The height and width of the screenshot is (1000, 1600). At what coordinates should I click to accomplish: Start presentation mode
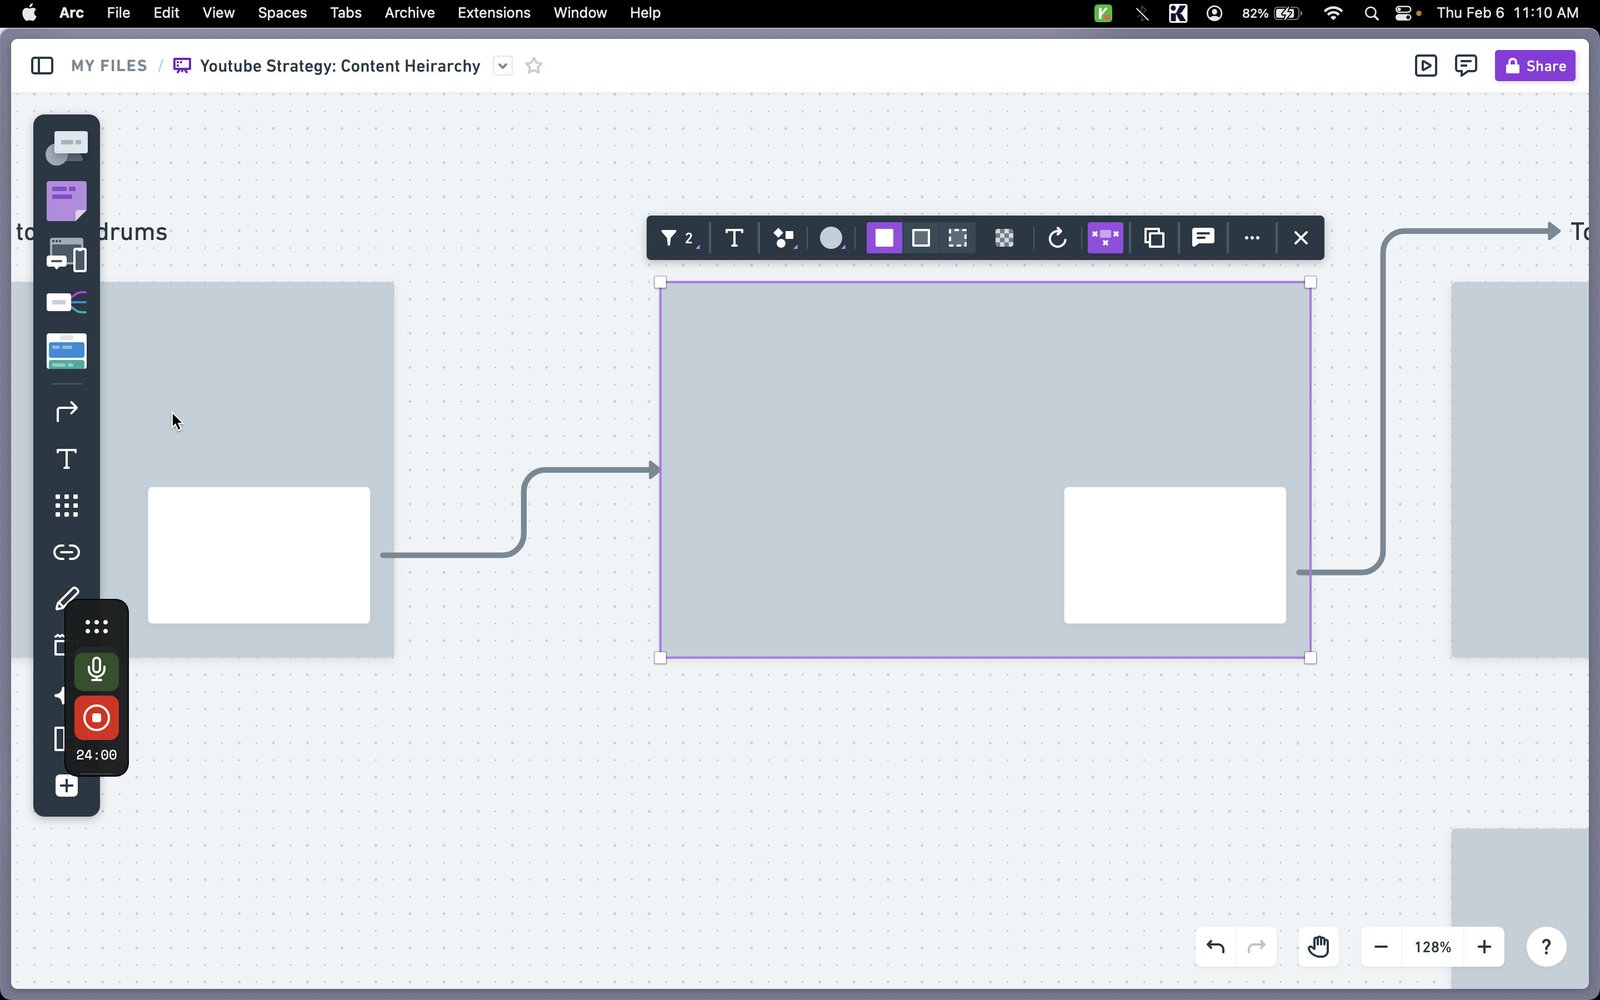click(x=1426, y=66)
